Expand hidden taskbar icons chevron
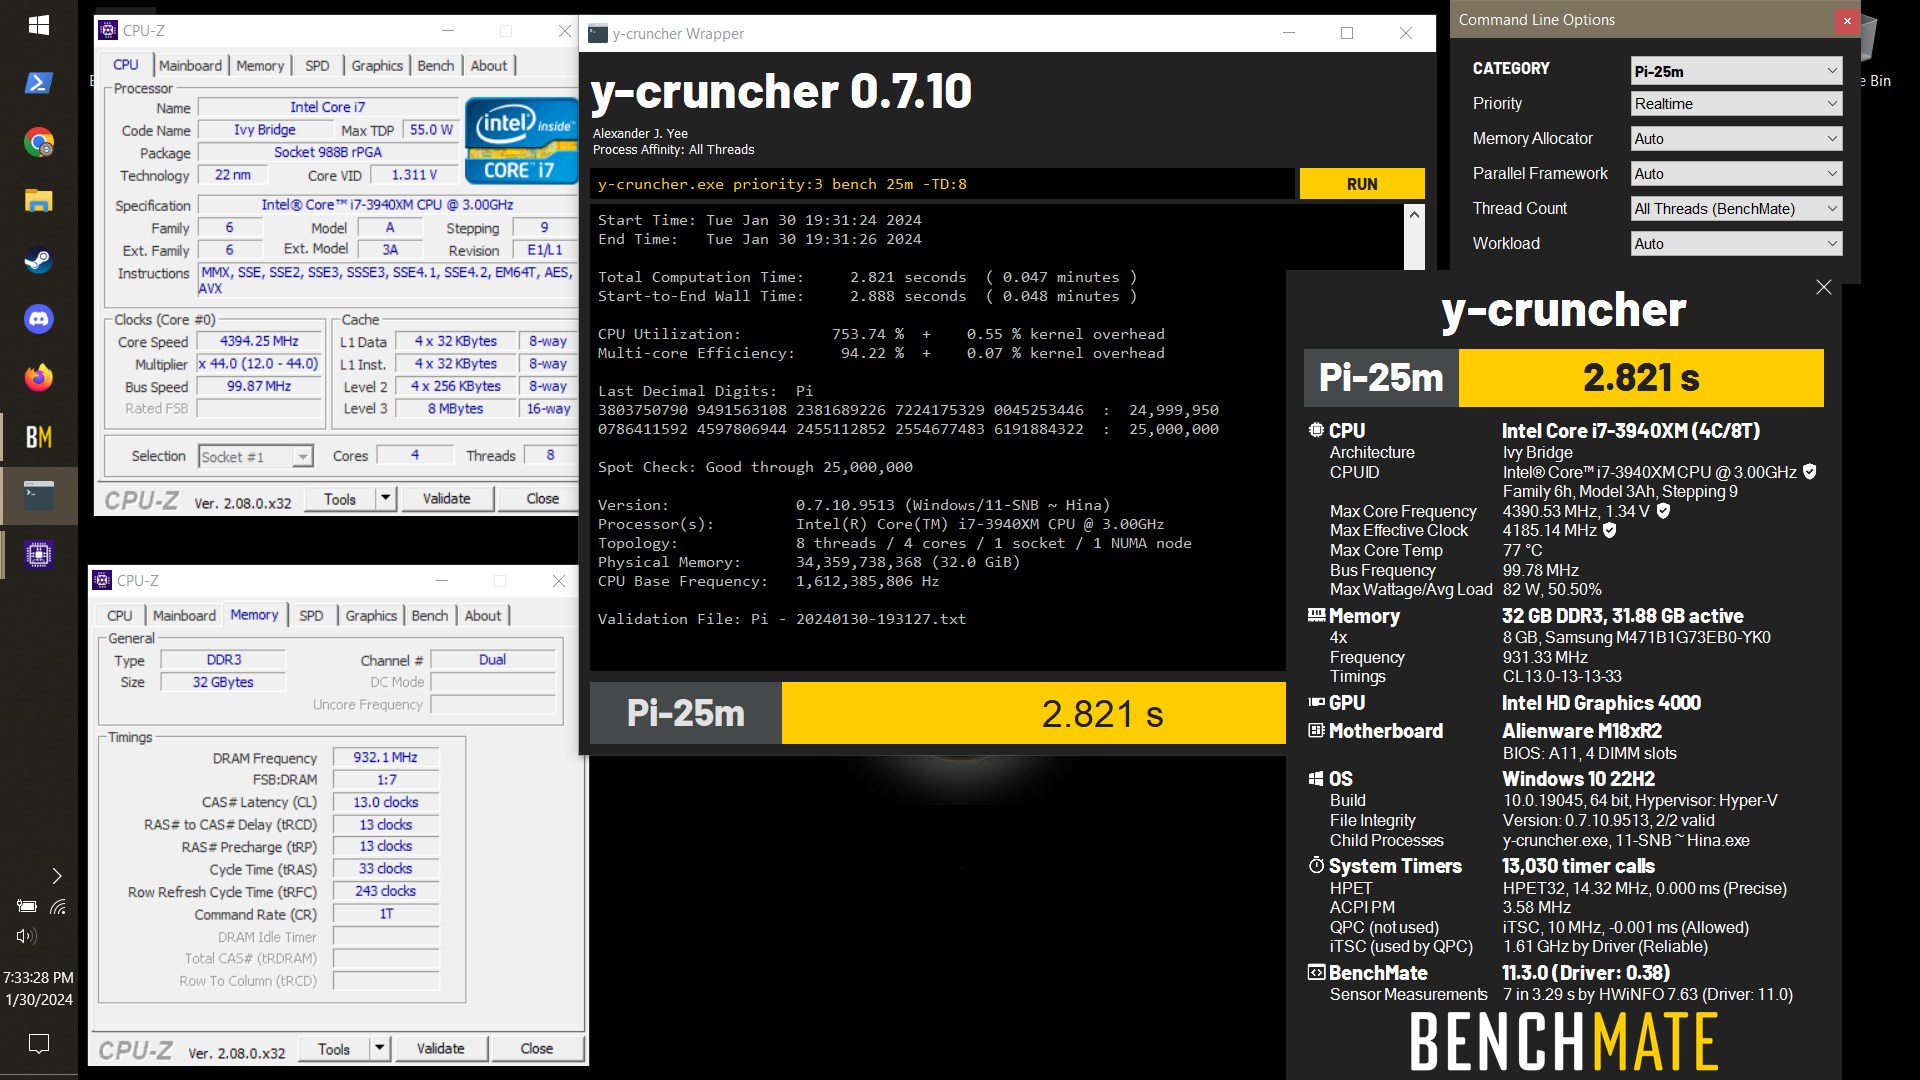This screenshot has width=1920, height=1080. click(x=57, y=876)
